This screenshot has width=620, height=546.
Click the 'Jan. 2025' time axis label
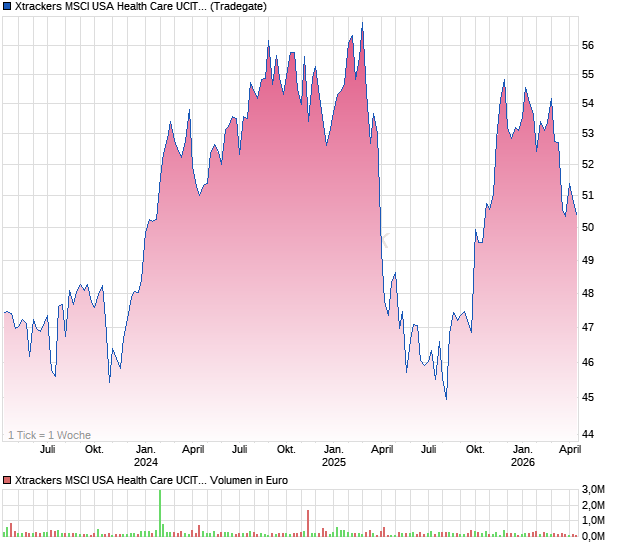click(334, 456)
